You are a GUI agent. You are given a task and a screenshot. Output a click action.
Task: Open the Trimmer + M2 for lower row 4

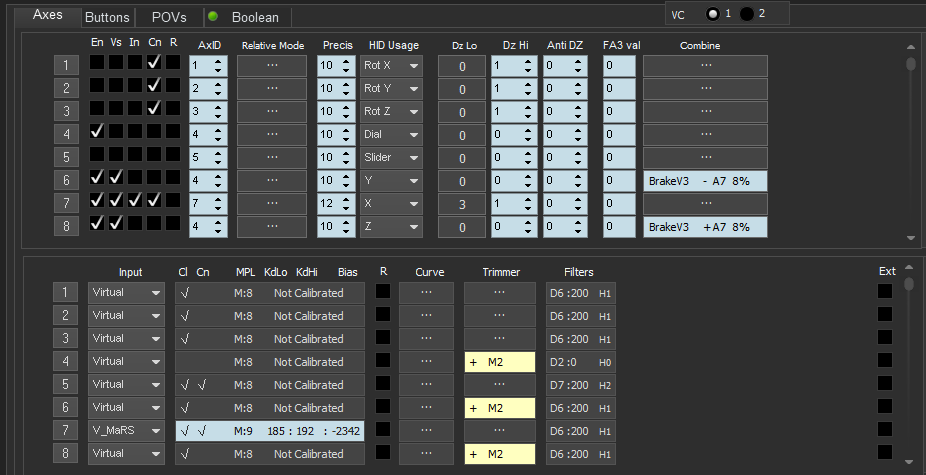tap(500, 362)
